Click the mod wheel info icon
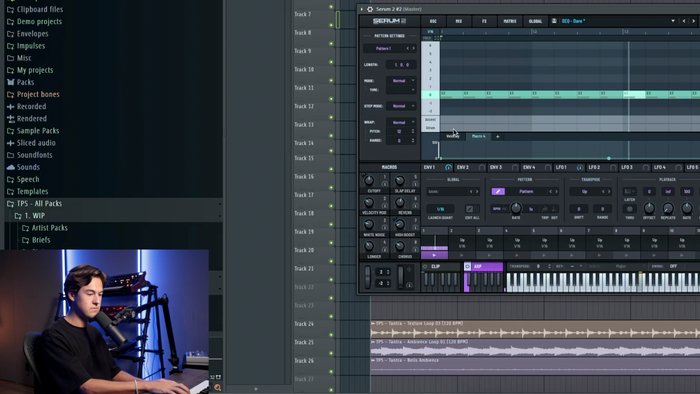Image resolution: width=700 pixels, height=394 pixels. (x=409, y=285)
